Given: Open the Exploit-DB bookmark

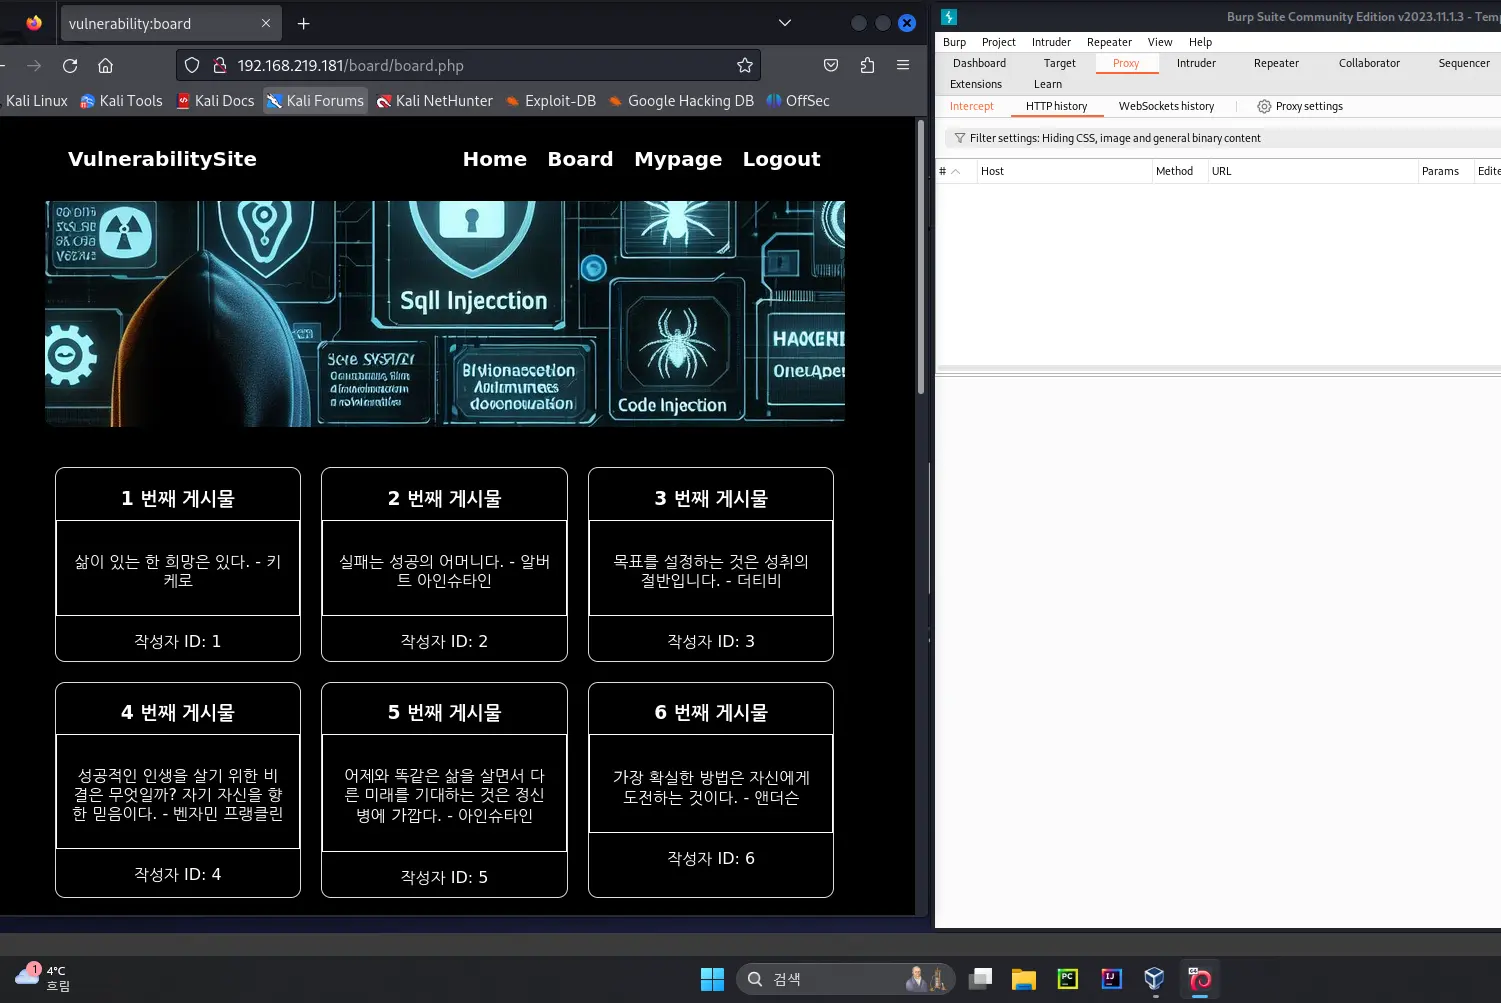Looking at the screenshot, I should pyautogui.click(x=551, y=101).
